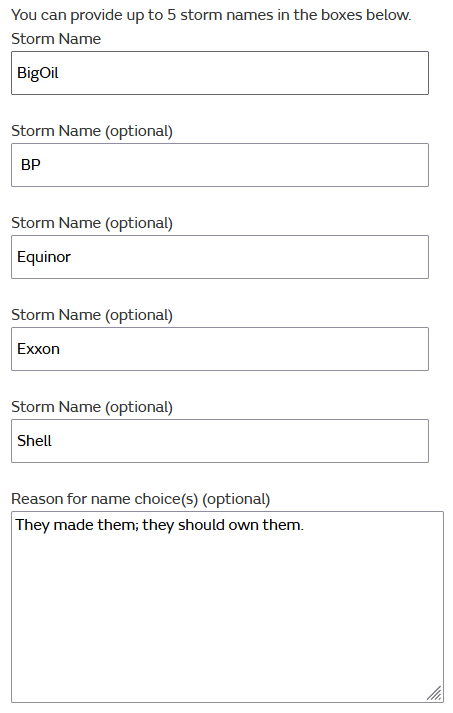Place cursor on the word Equinor

click(x=44, y=257)
